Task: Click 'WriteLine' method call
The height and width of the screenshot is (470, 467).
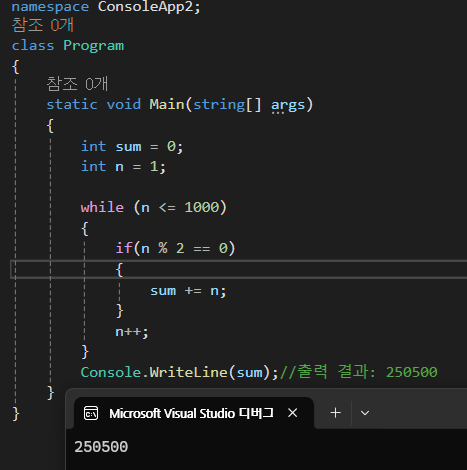Action: pos(188,372)
